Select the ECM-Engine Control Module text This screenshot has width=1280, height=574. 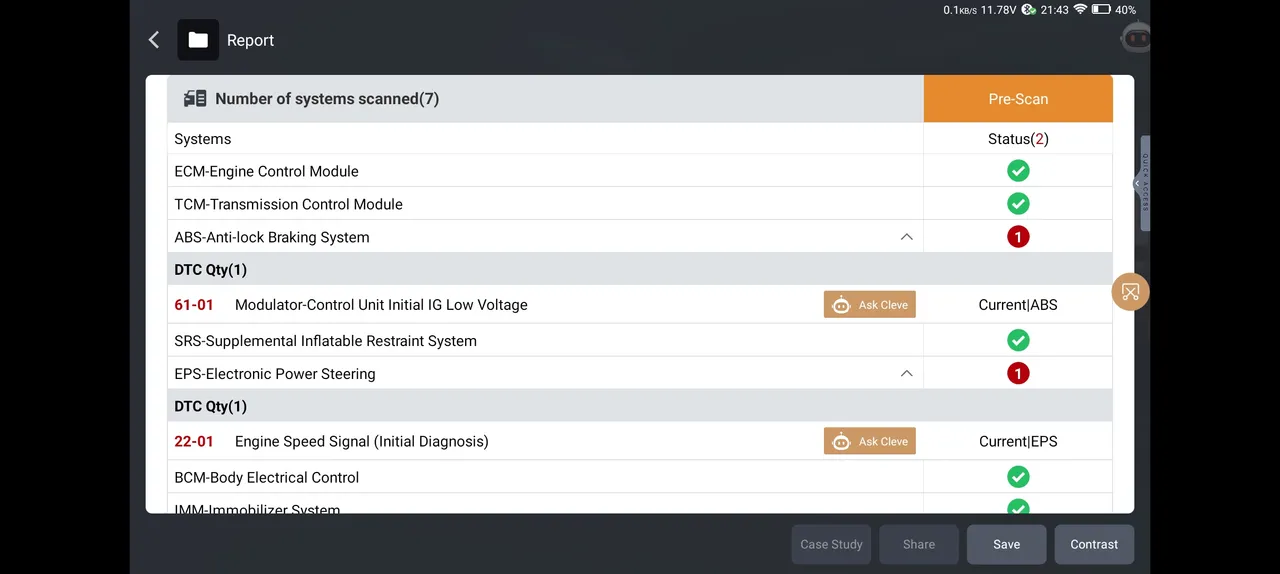(266, 171)
